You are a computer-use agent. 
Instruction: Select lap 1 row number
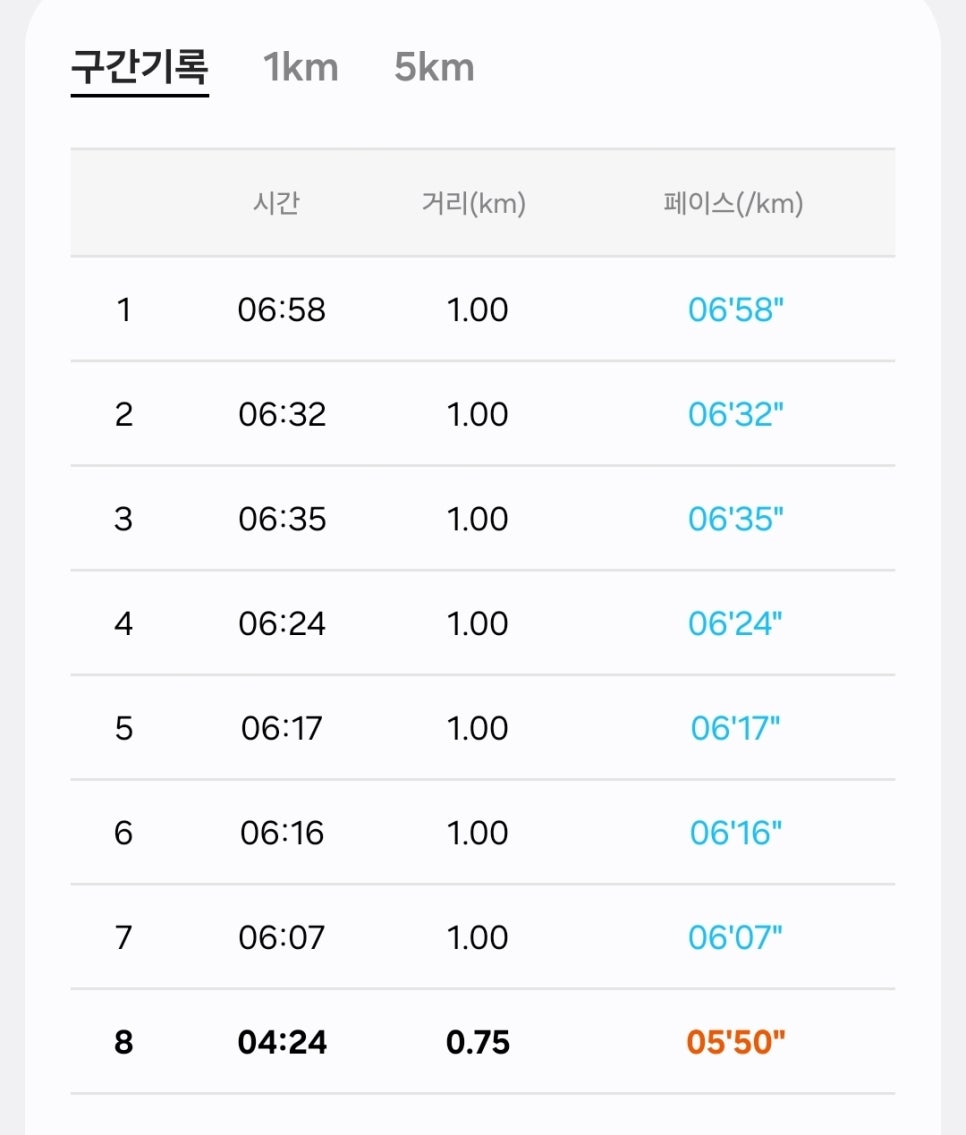(124, 310)
